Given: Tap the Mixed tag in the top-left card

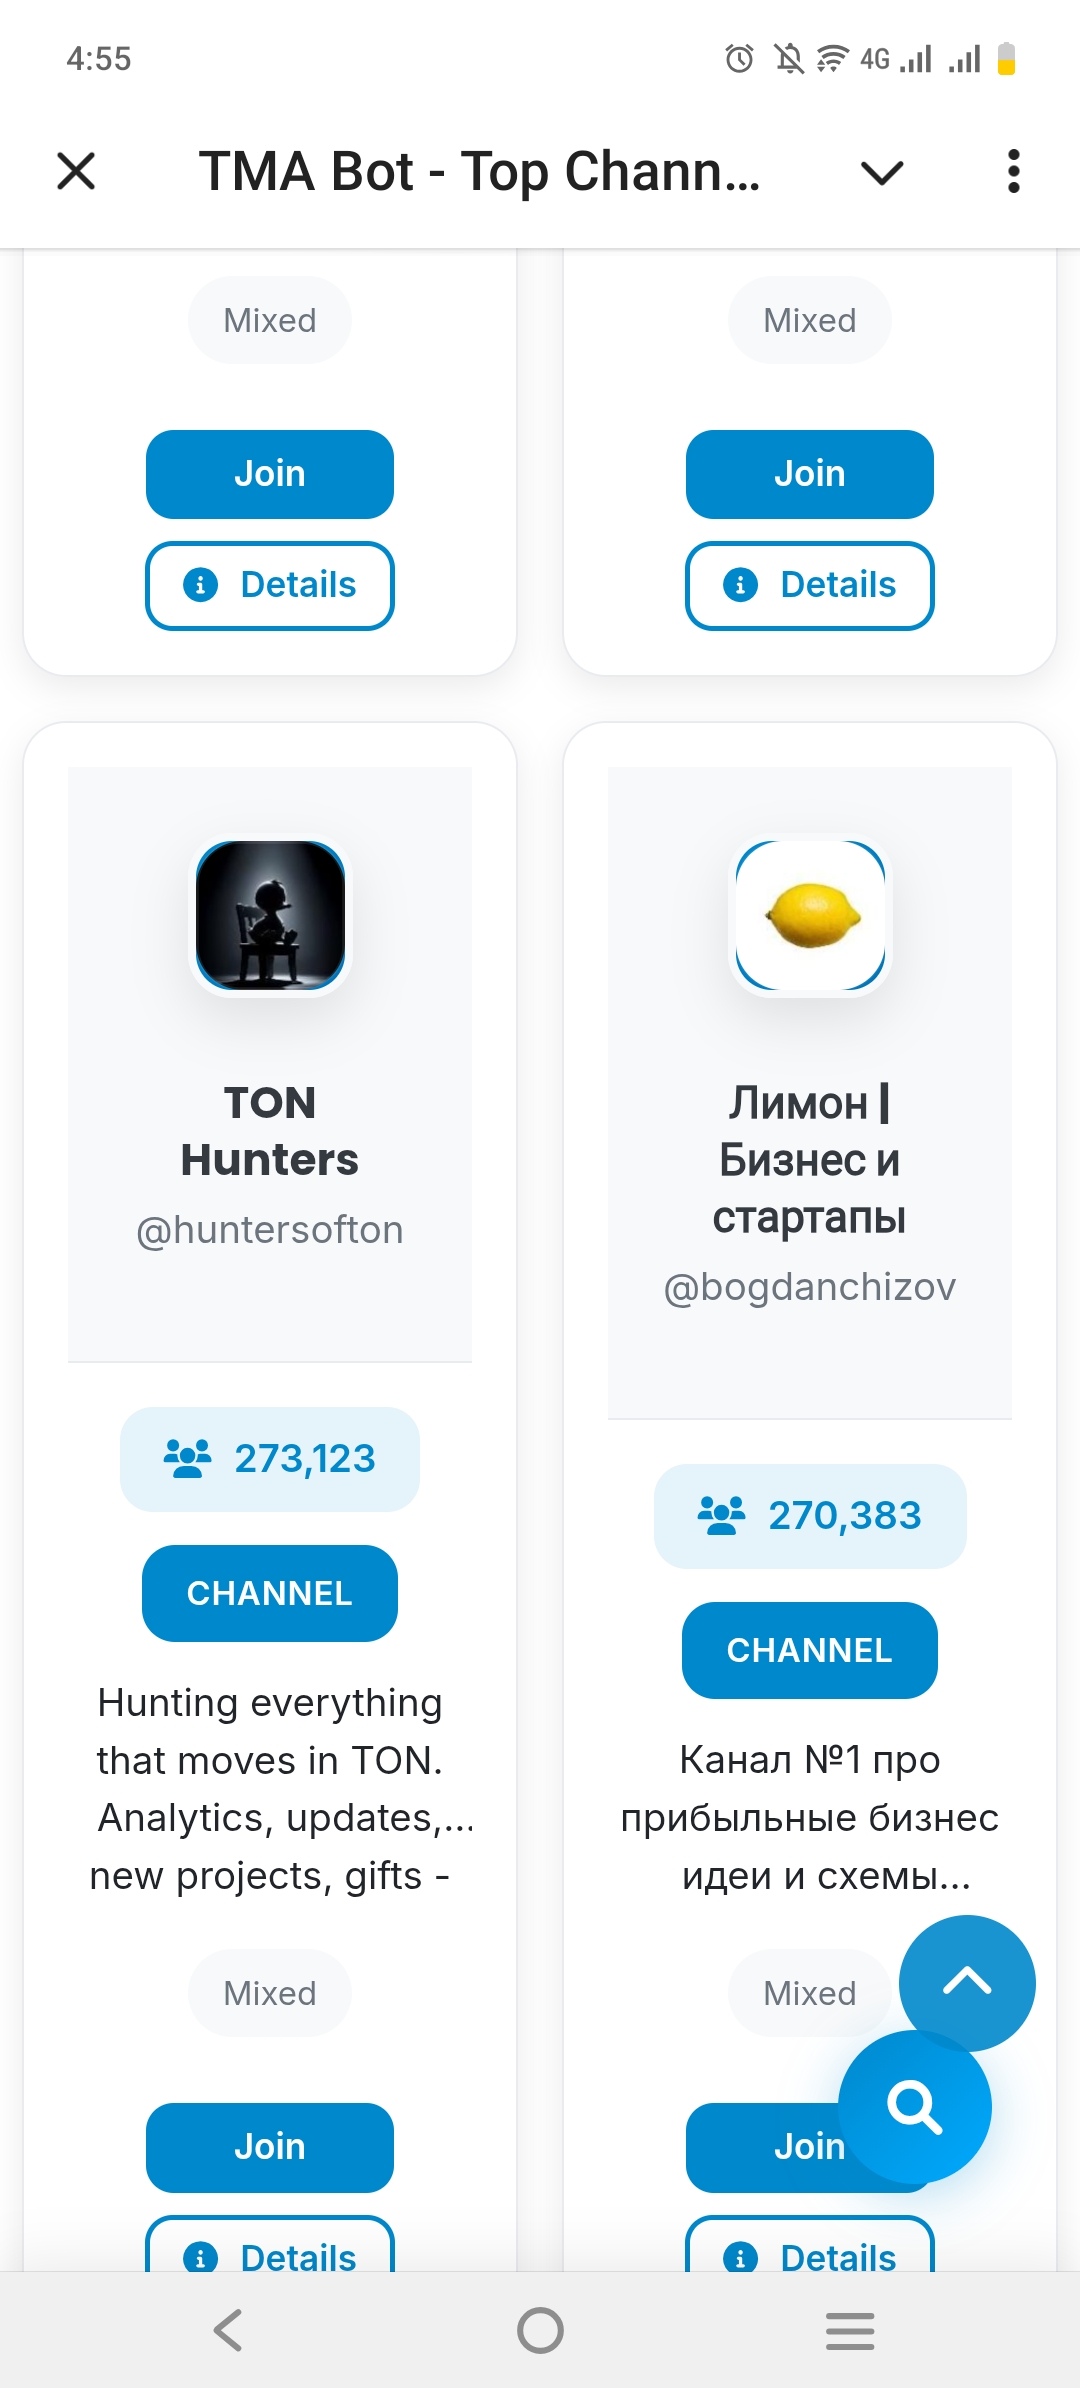Looking at the screenshot, I should point(268,319).
